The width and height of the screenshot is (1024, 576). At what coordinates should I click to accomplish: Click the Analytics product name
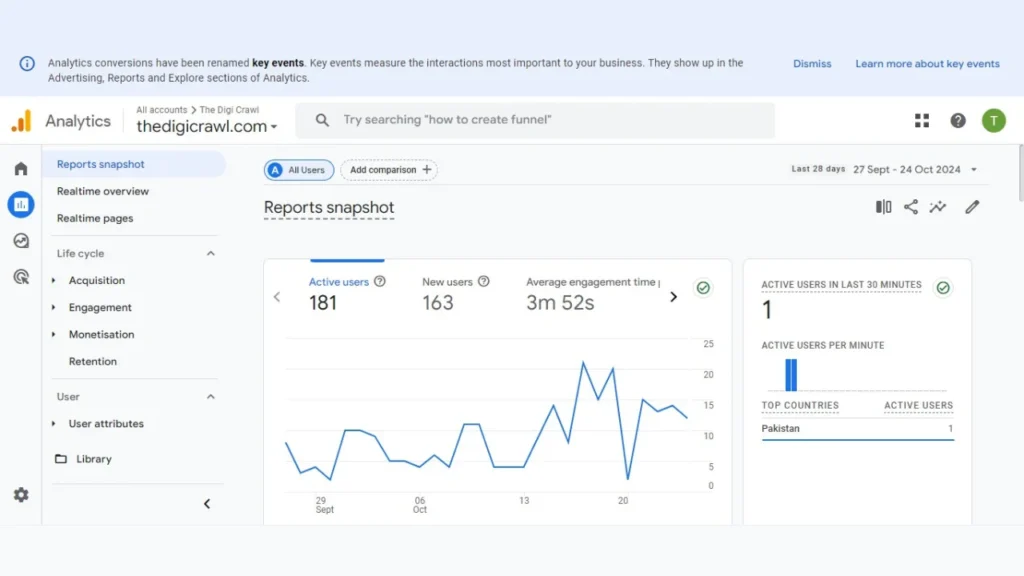click(x=78, y=121)
